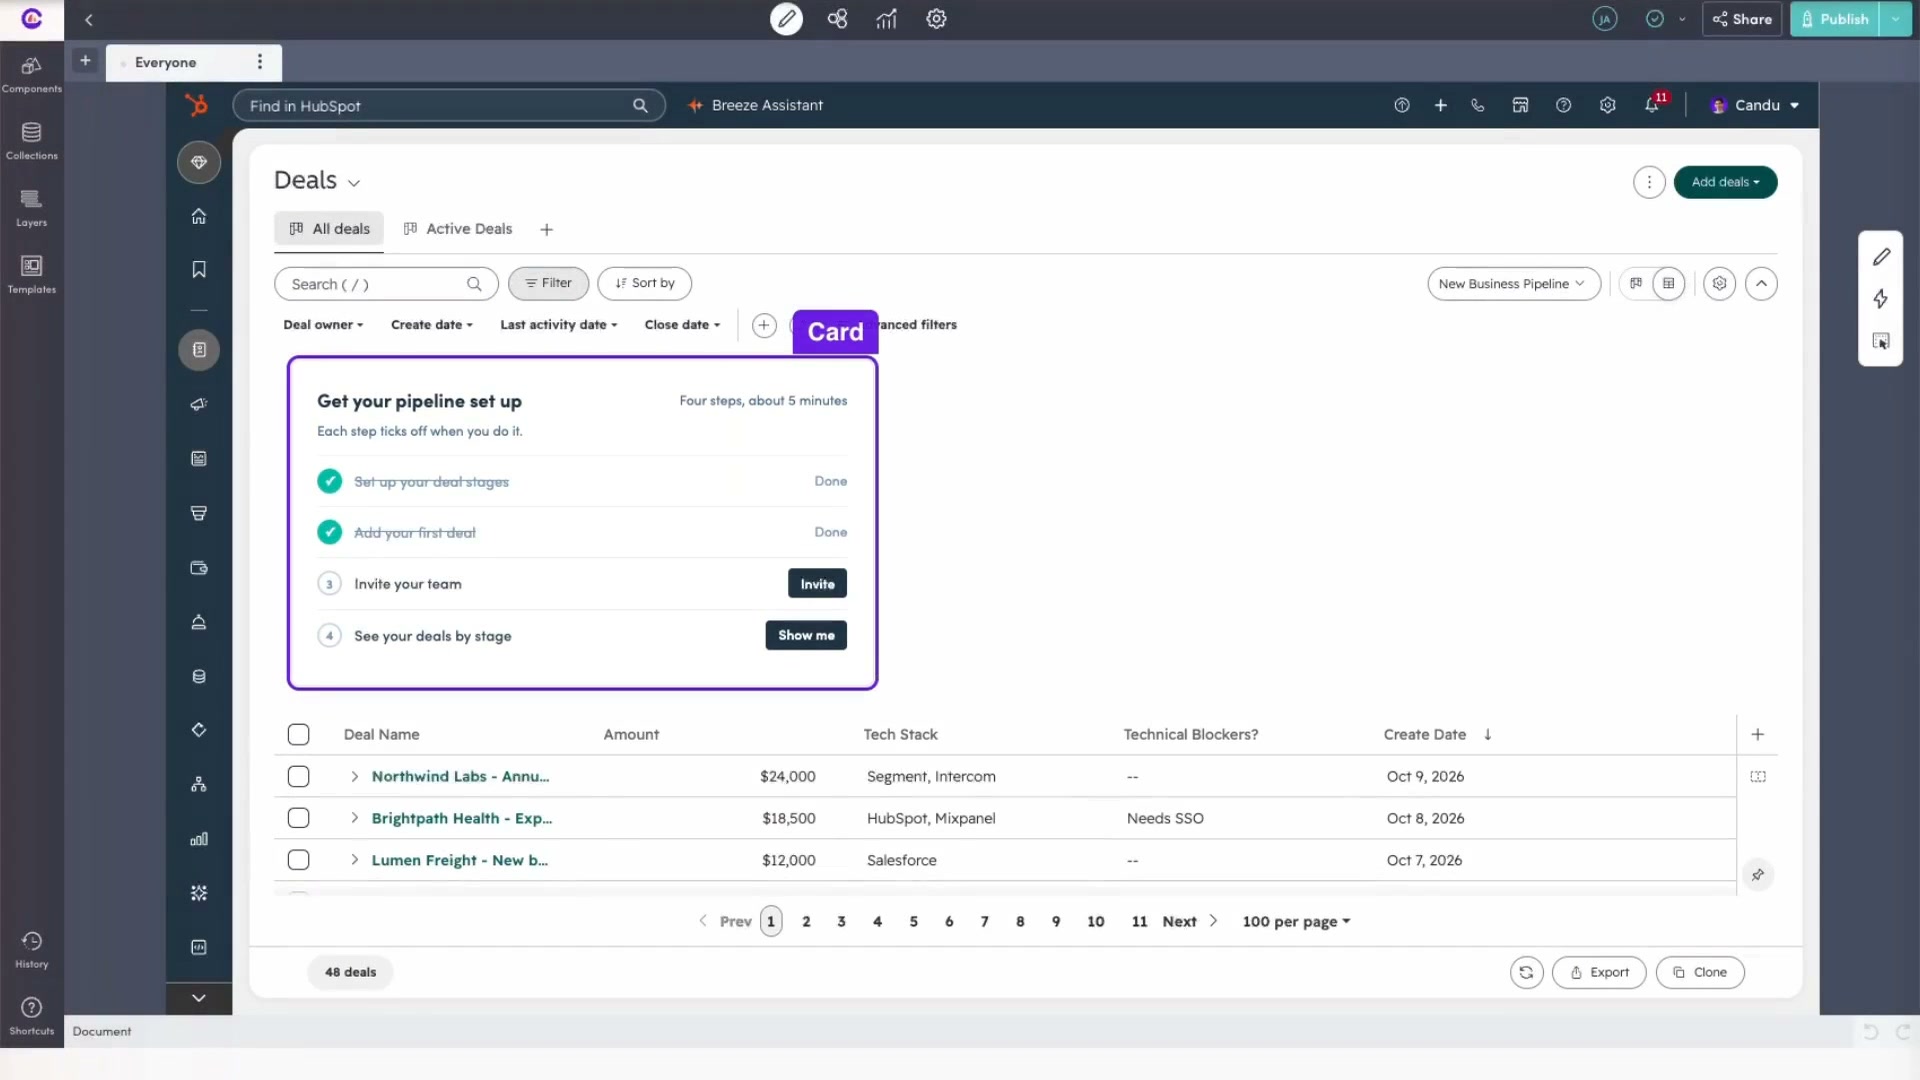Open HubSpot notifications bell
Viewport: 1920px width, 1080px height.
(x=1653, y=105)
